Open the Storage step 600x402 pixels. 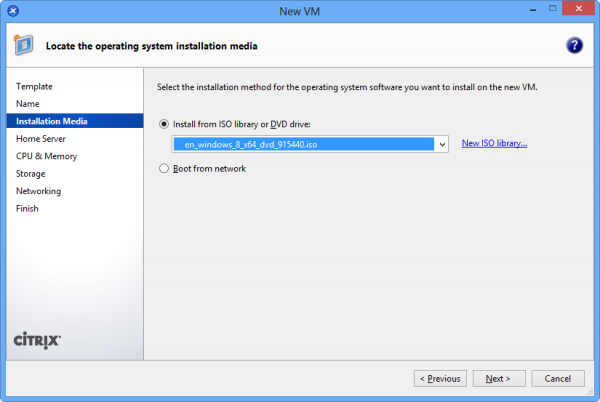click(31, 174)
